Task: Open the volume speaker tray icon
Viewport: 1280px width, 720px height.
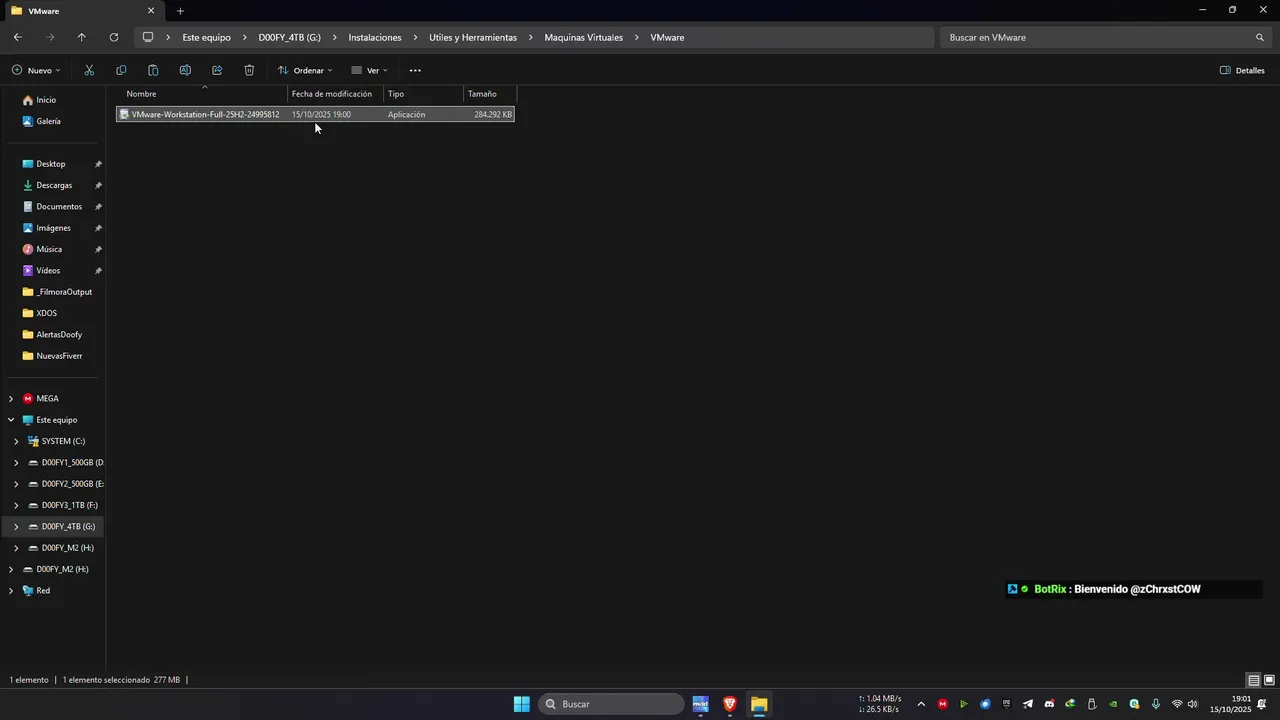Action: tap(1192, 704)
